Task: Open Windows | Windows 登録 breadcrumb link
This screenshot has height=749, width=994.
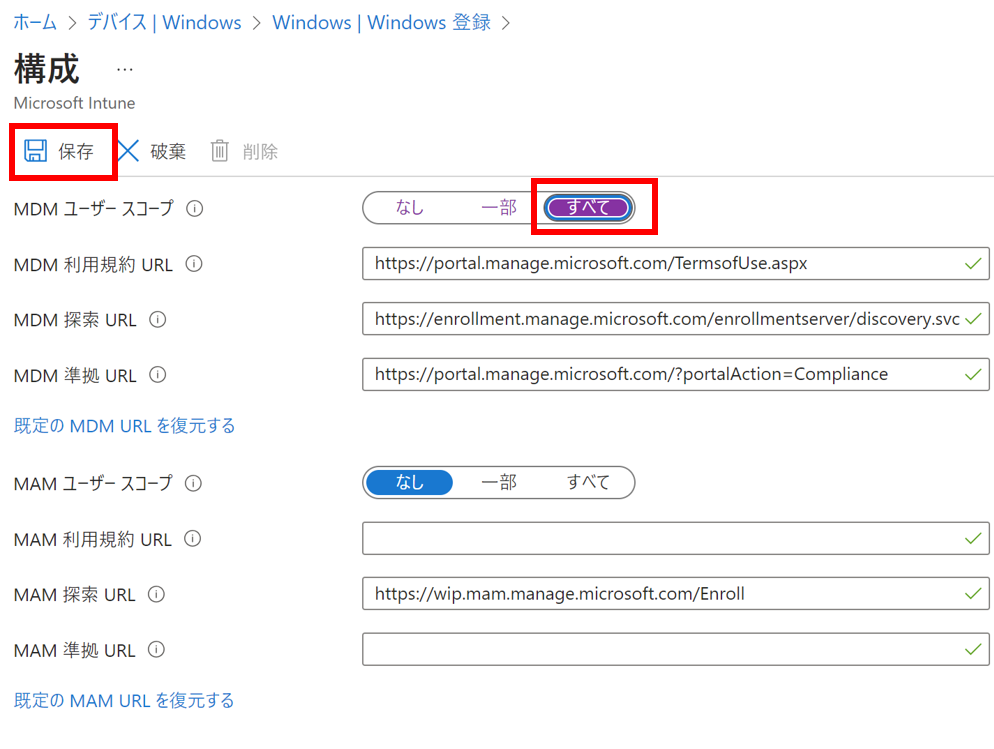Action: coord(381,22)
